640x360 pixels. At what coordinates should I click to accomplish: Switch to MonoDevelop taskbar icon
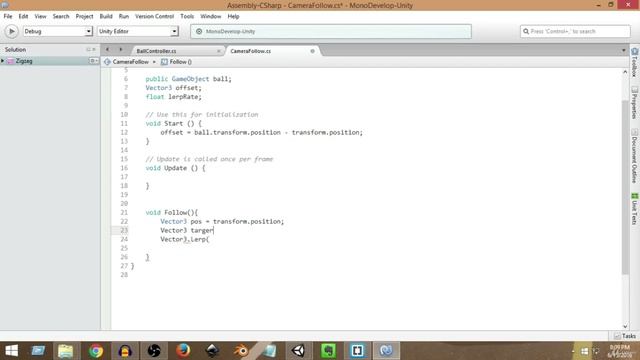(x=386, y=351)
